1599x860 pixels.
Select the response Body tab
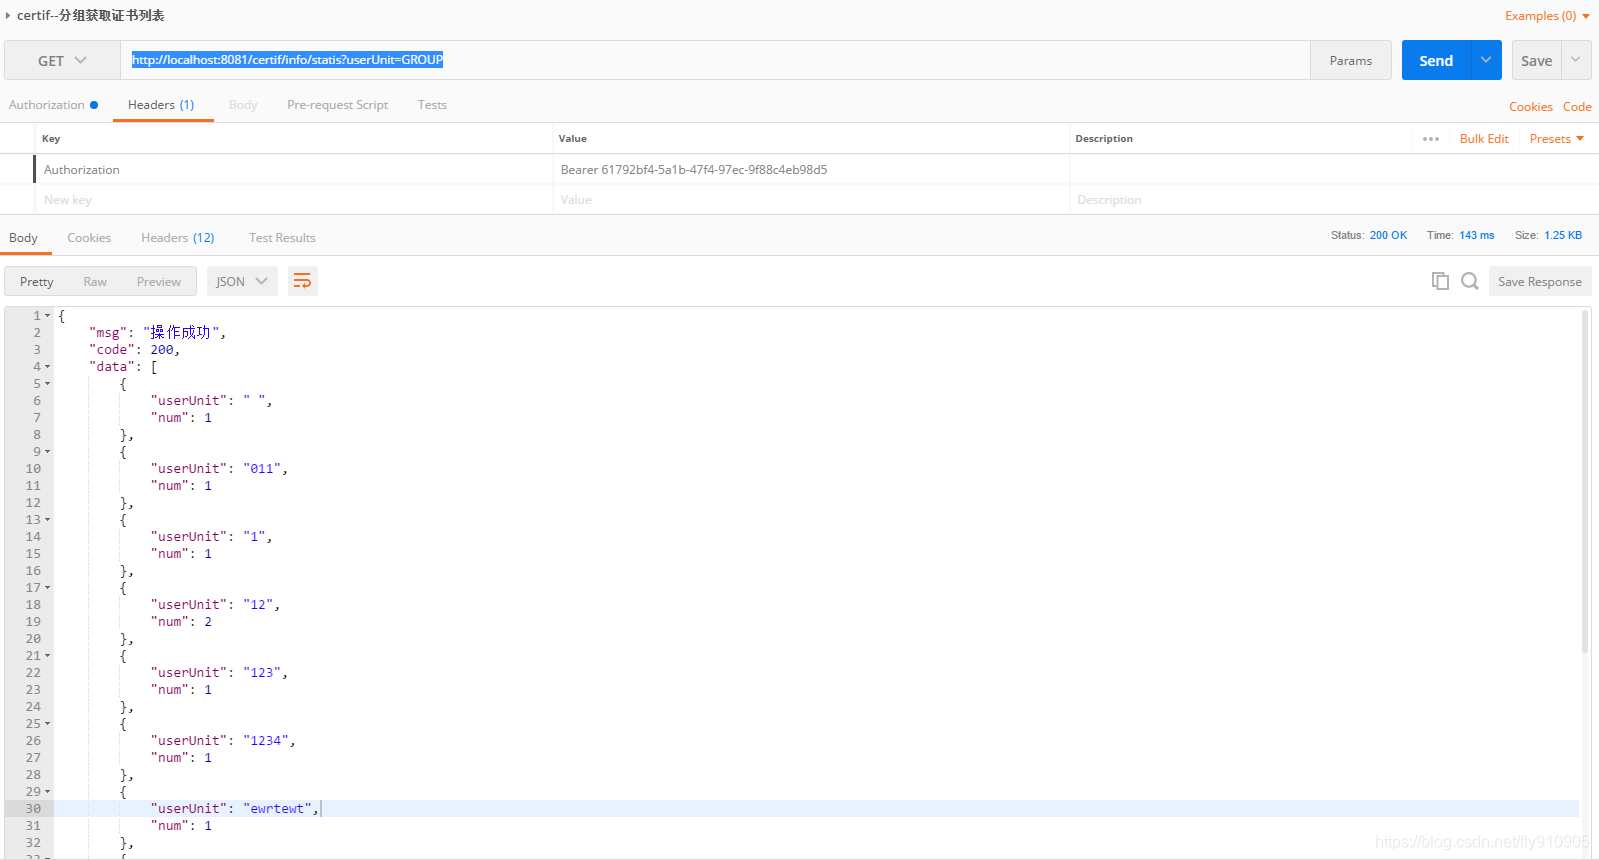(x=23, y=238)
